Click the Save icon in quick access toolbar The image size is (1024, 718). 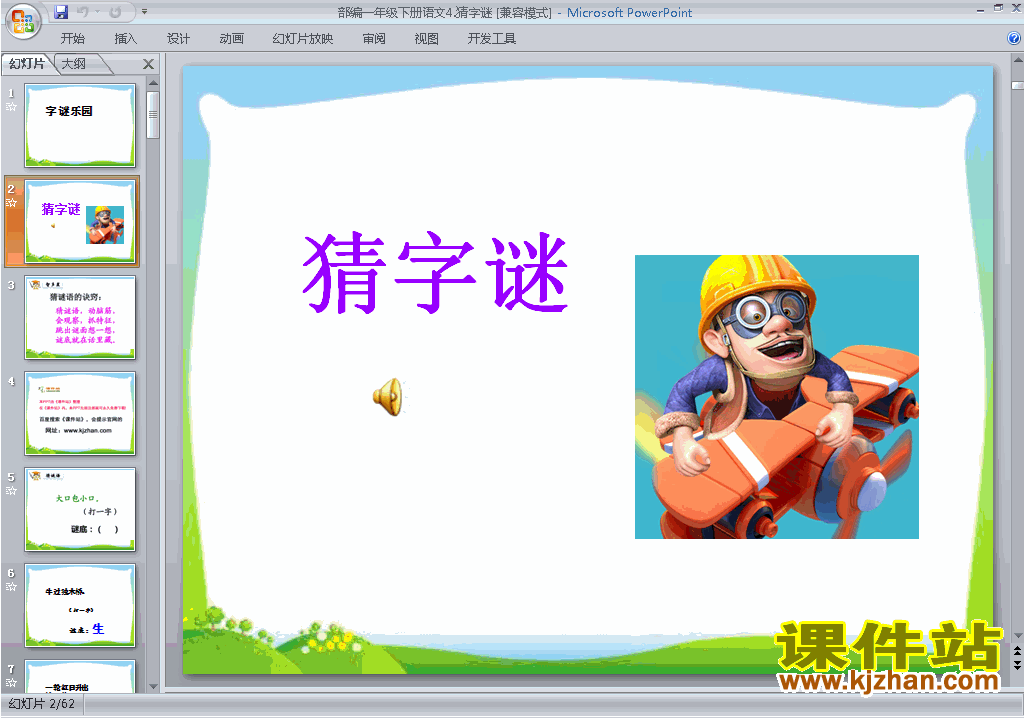point(61,12)
